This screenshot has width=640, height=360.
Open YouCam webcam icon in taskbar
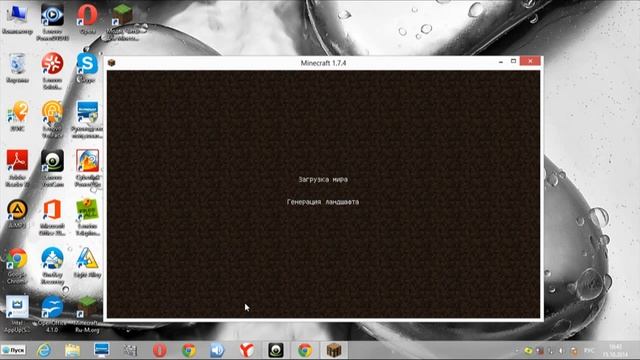(x=276, y=350)
